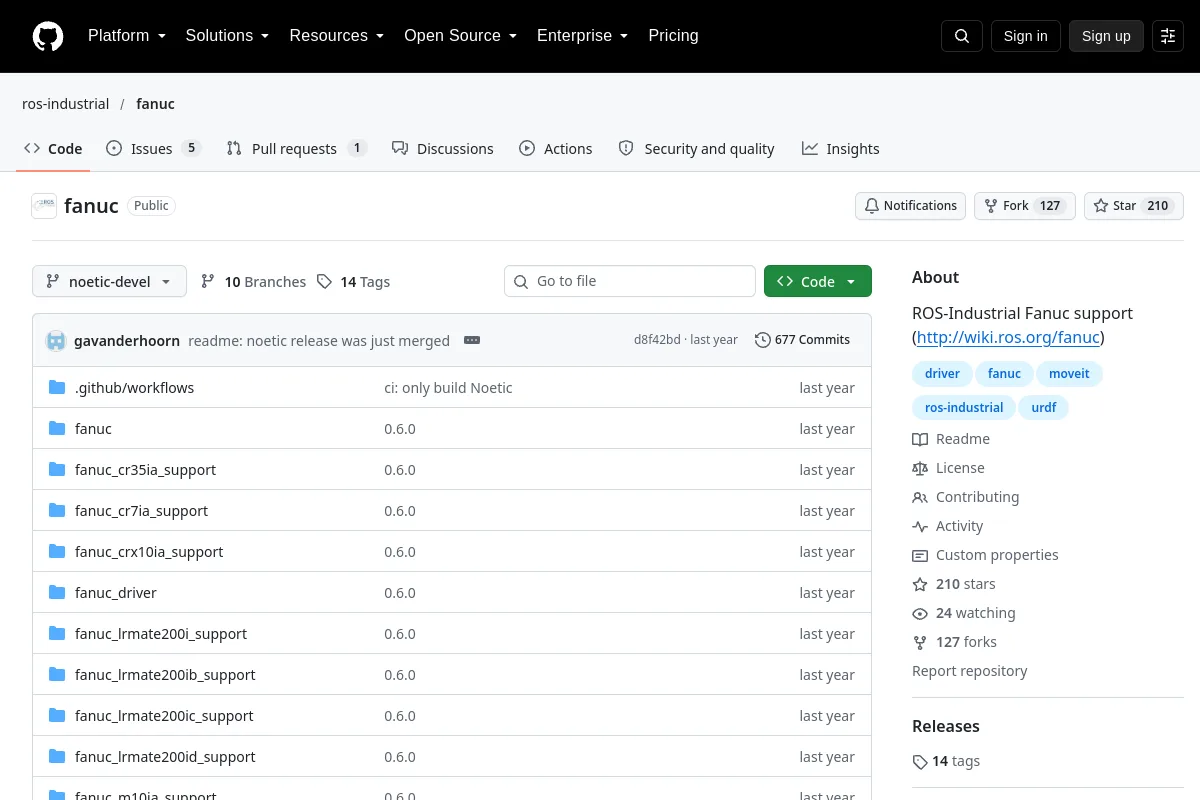Open the Activity sidebar link
This screenshot has height=800, width=1200.
(948, 526)
